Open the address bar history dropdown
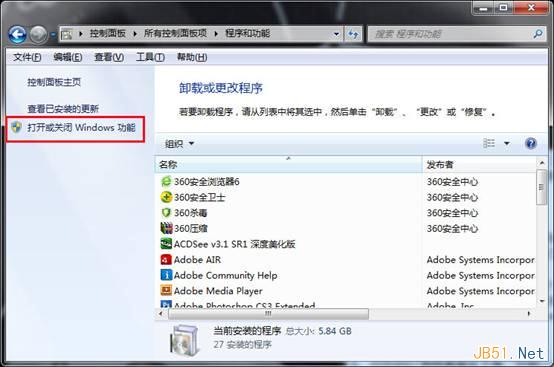 coord(336,34)
